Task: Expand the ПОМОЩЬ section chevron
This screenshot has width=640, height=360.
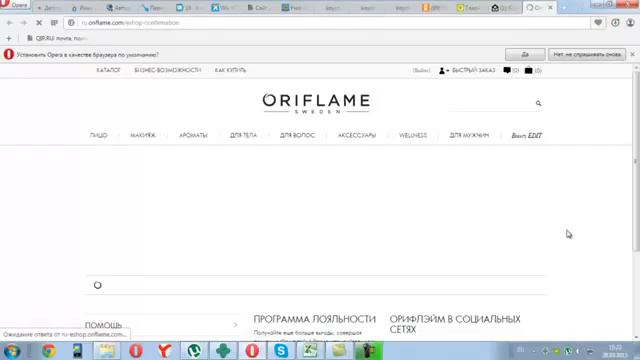Action: pos(236,325)
